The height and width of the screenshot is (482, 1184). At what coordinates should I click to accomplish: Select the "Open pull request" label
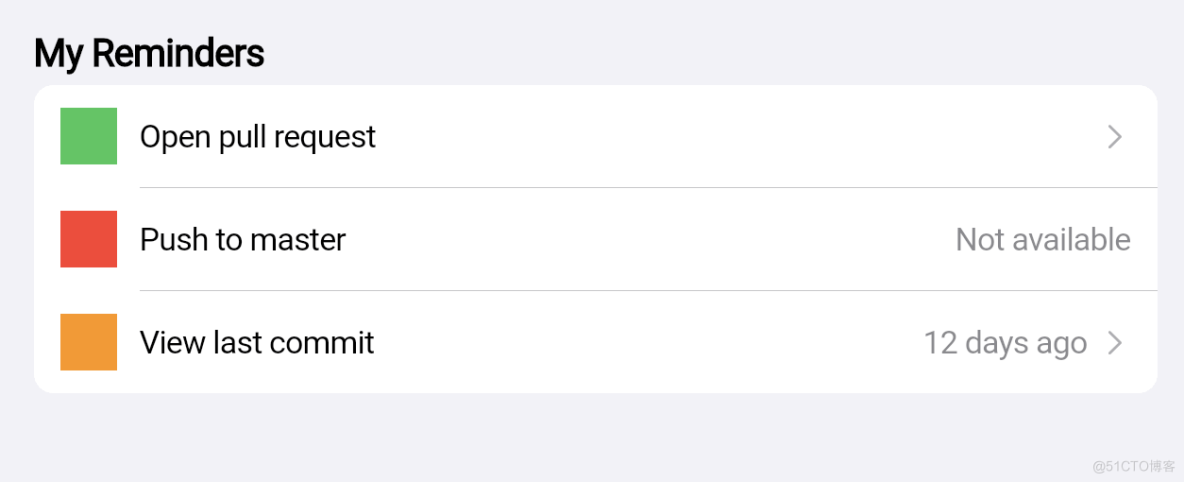coord(257,137)
